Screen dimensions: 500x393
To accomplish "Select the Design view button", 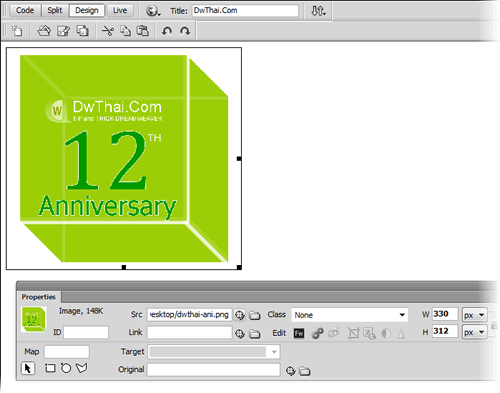I will [87, 10].
